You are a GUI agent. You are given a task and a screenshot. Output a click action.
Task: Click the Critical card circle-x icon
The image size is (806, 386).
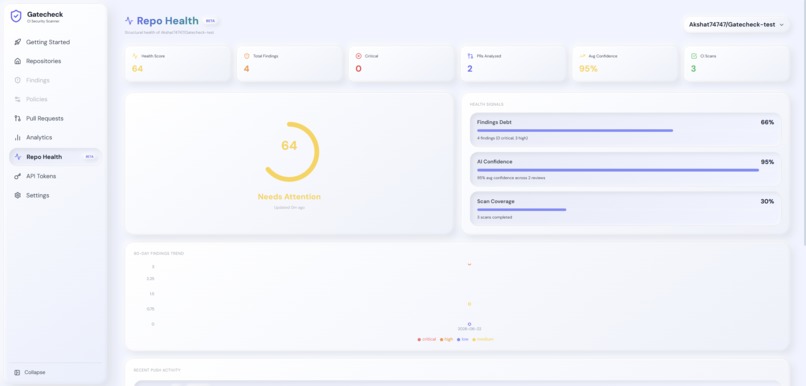click(x=358, y=56)
